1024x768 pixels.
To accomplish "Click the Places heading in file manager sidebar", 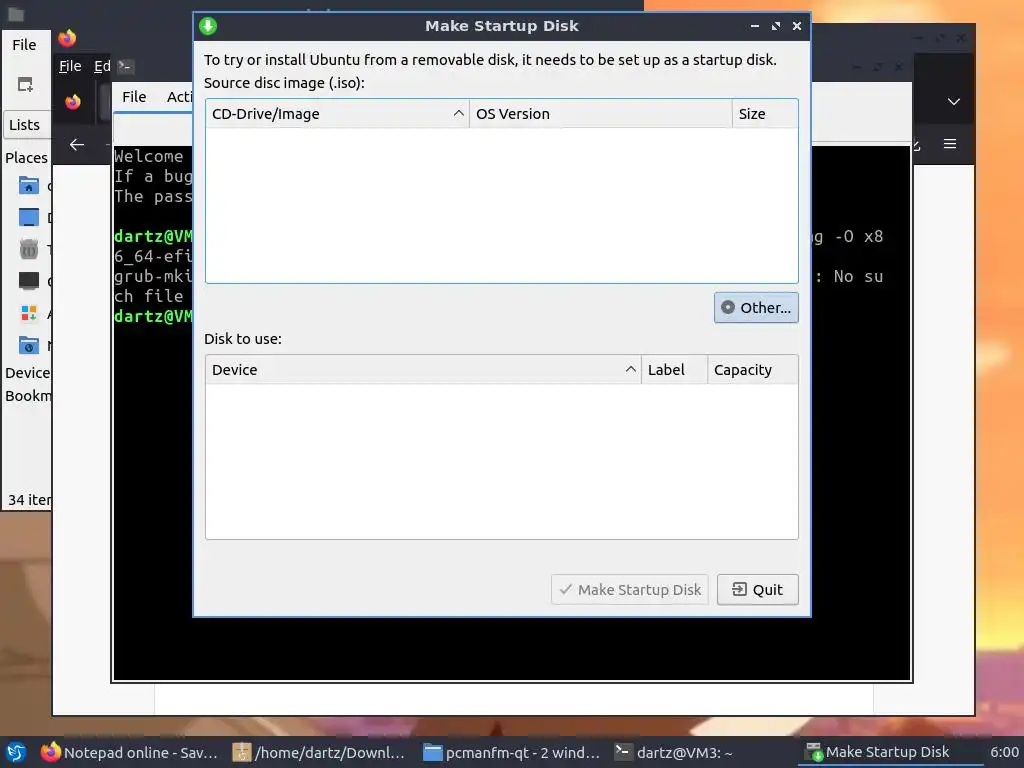I will click(26, 158).
